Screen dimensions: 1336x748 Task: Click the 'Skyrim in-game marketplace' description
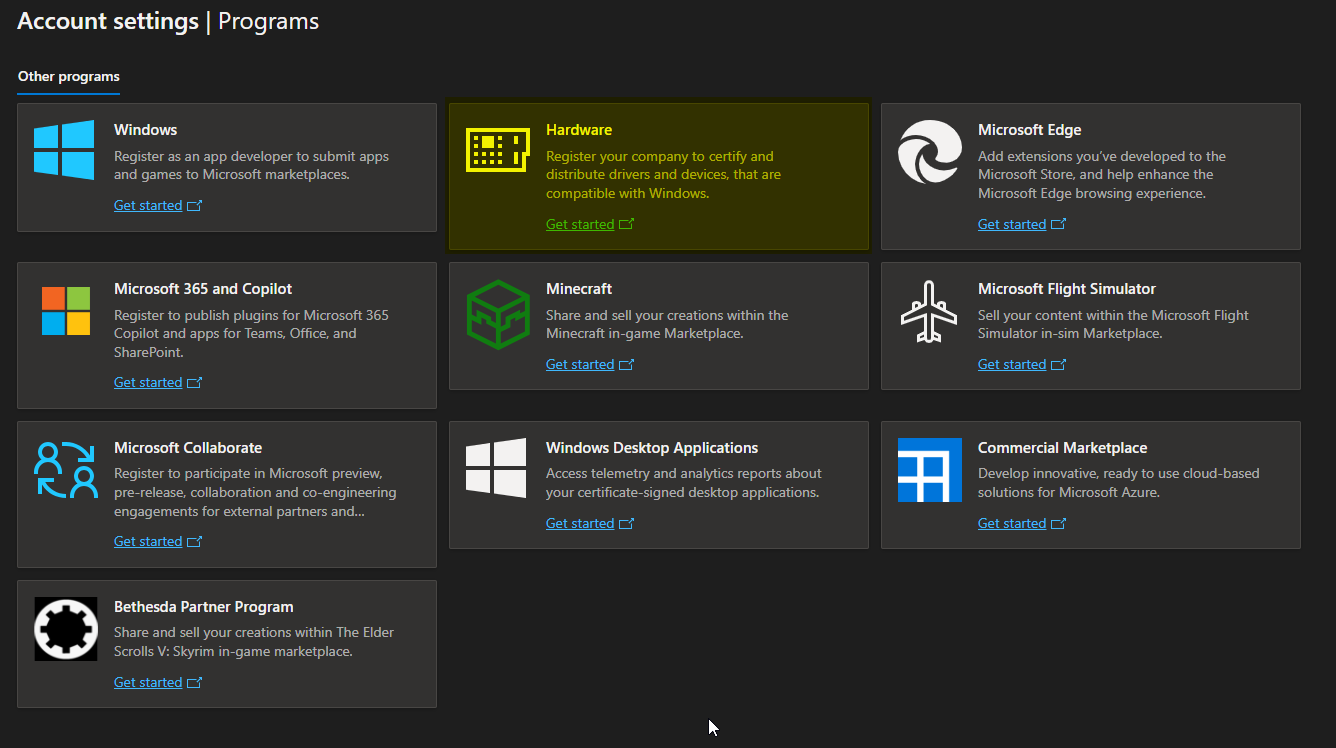(x=254, y=642)
